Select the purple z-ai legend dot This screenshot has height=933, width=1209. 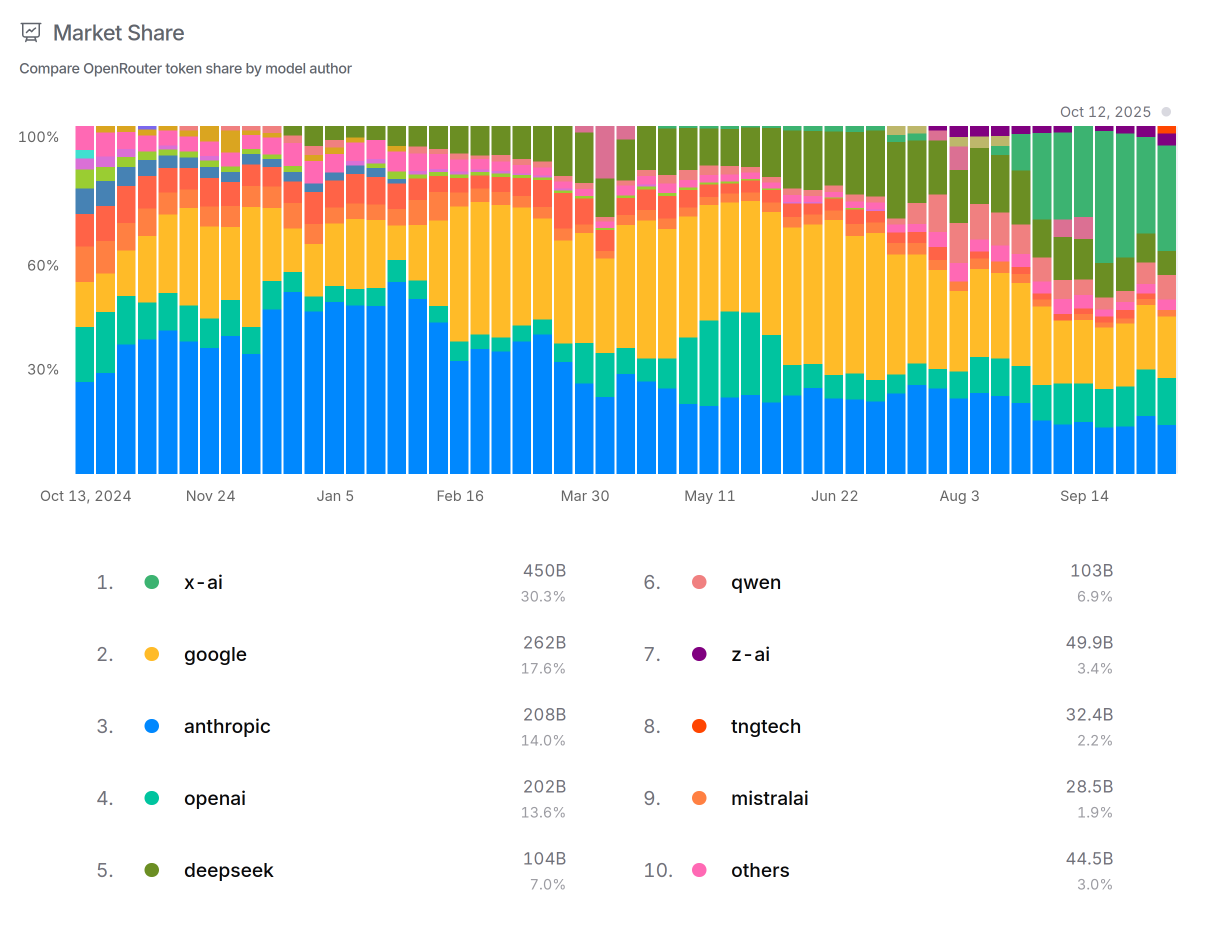coord(699,653)
